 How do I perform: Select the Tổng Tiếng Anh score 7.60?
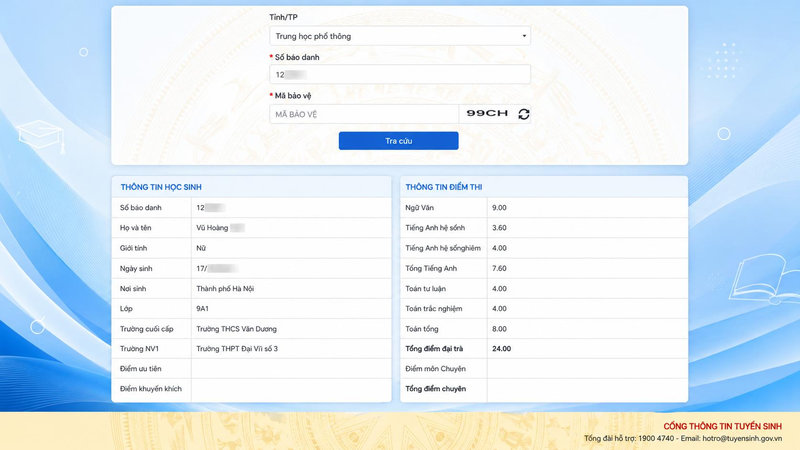click(499, 268)
